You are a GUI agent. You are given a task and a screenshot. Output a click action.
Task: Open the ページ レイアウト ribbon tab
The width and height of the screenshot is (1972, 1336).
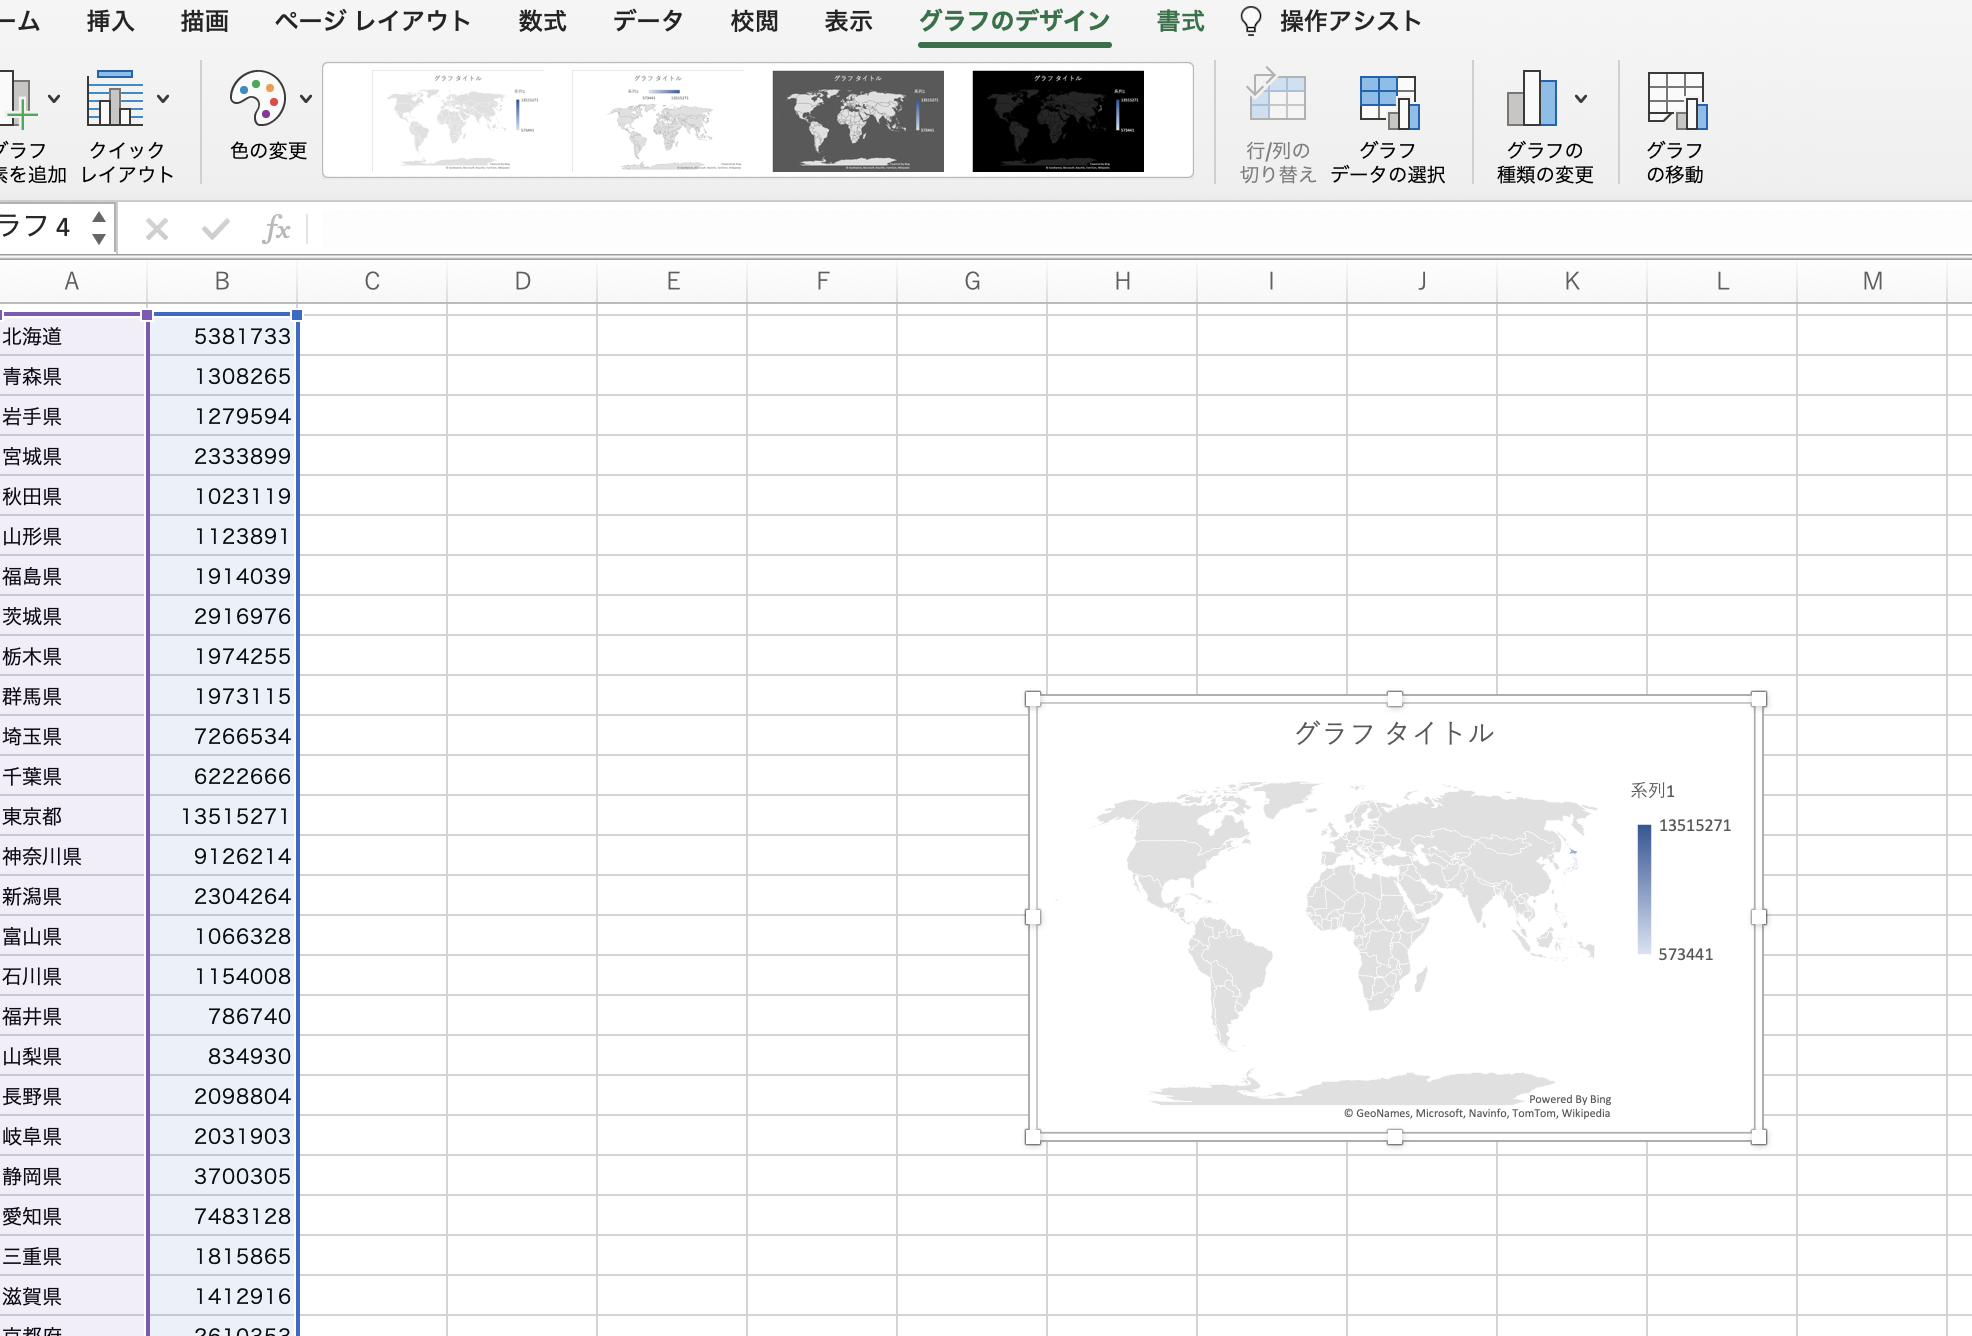click(x=372, y=21)
